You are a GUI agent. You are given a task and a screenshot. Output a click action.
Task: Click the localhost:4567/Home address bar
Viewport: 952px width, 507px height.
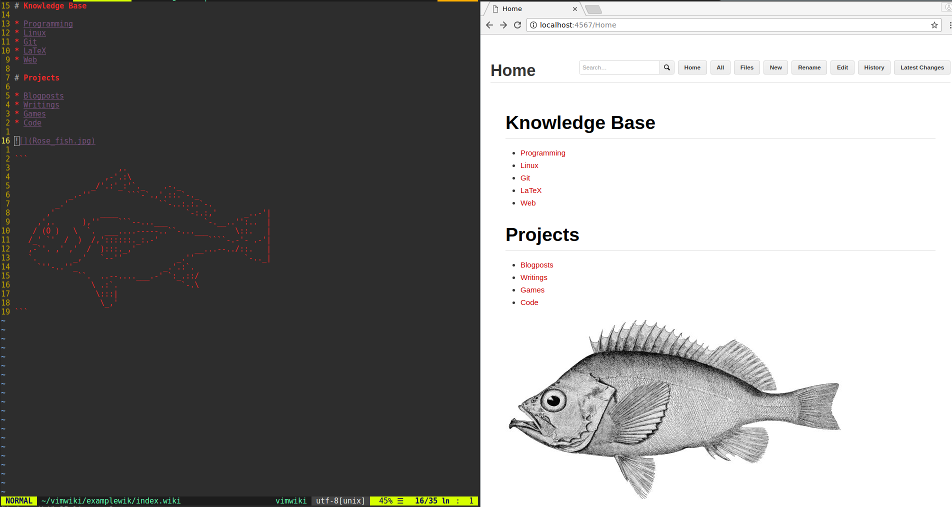click(x=733, y=25)
